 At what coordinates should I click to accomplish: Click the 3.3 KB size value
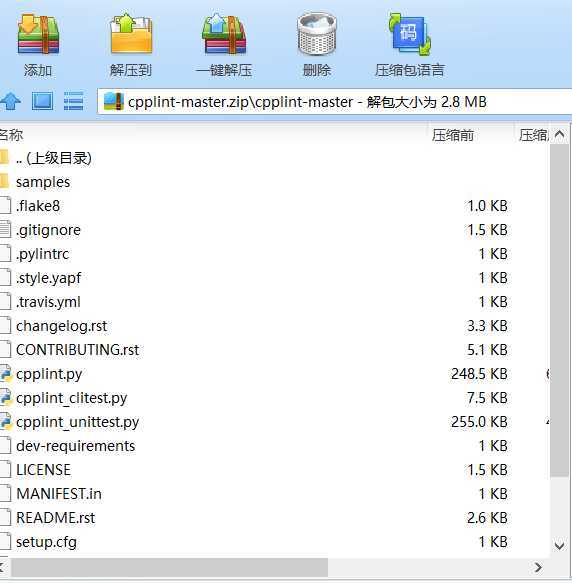tap(487, 326)
